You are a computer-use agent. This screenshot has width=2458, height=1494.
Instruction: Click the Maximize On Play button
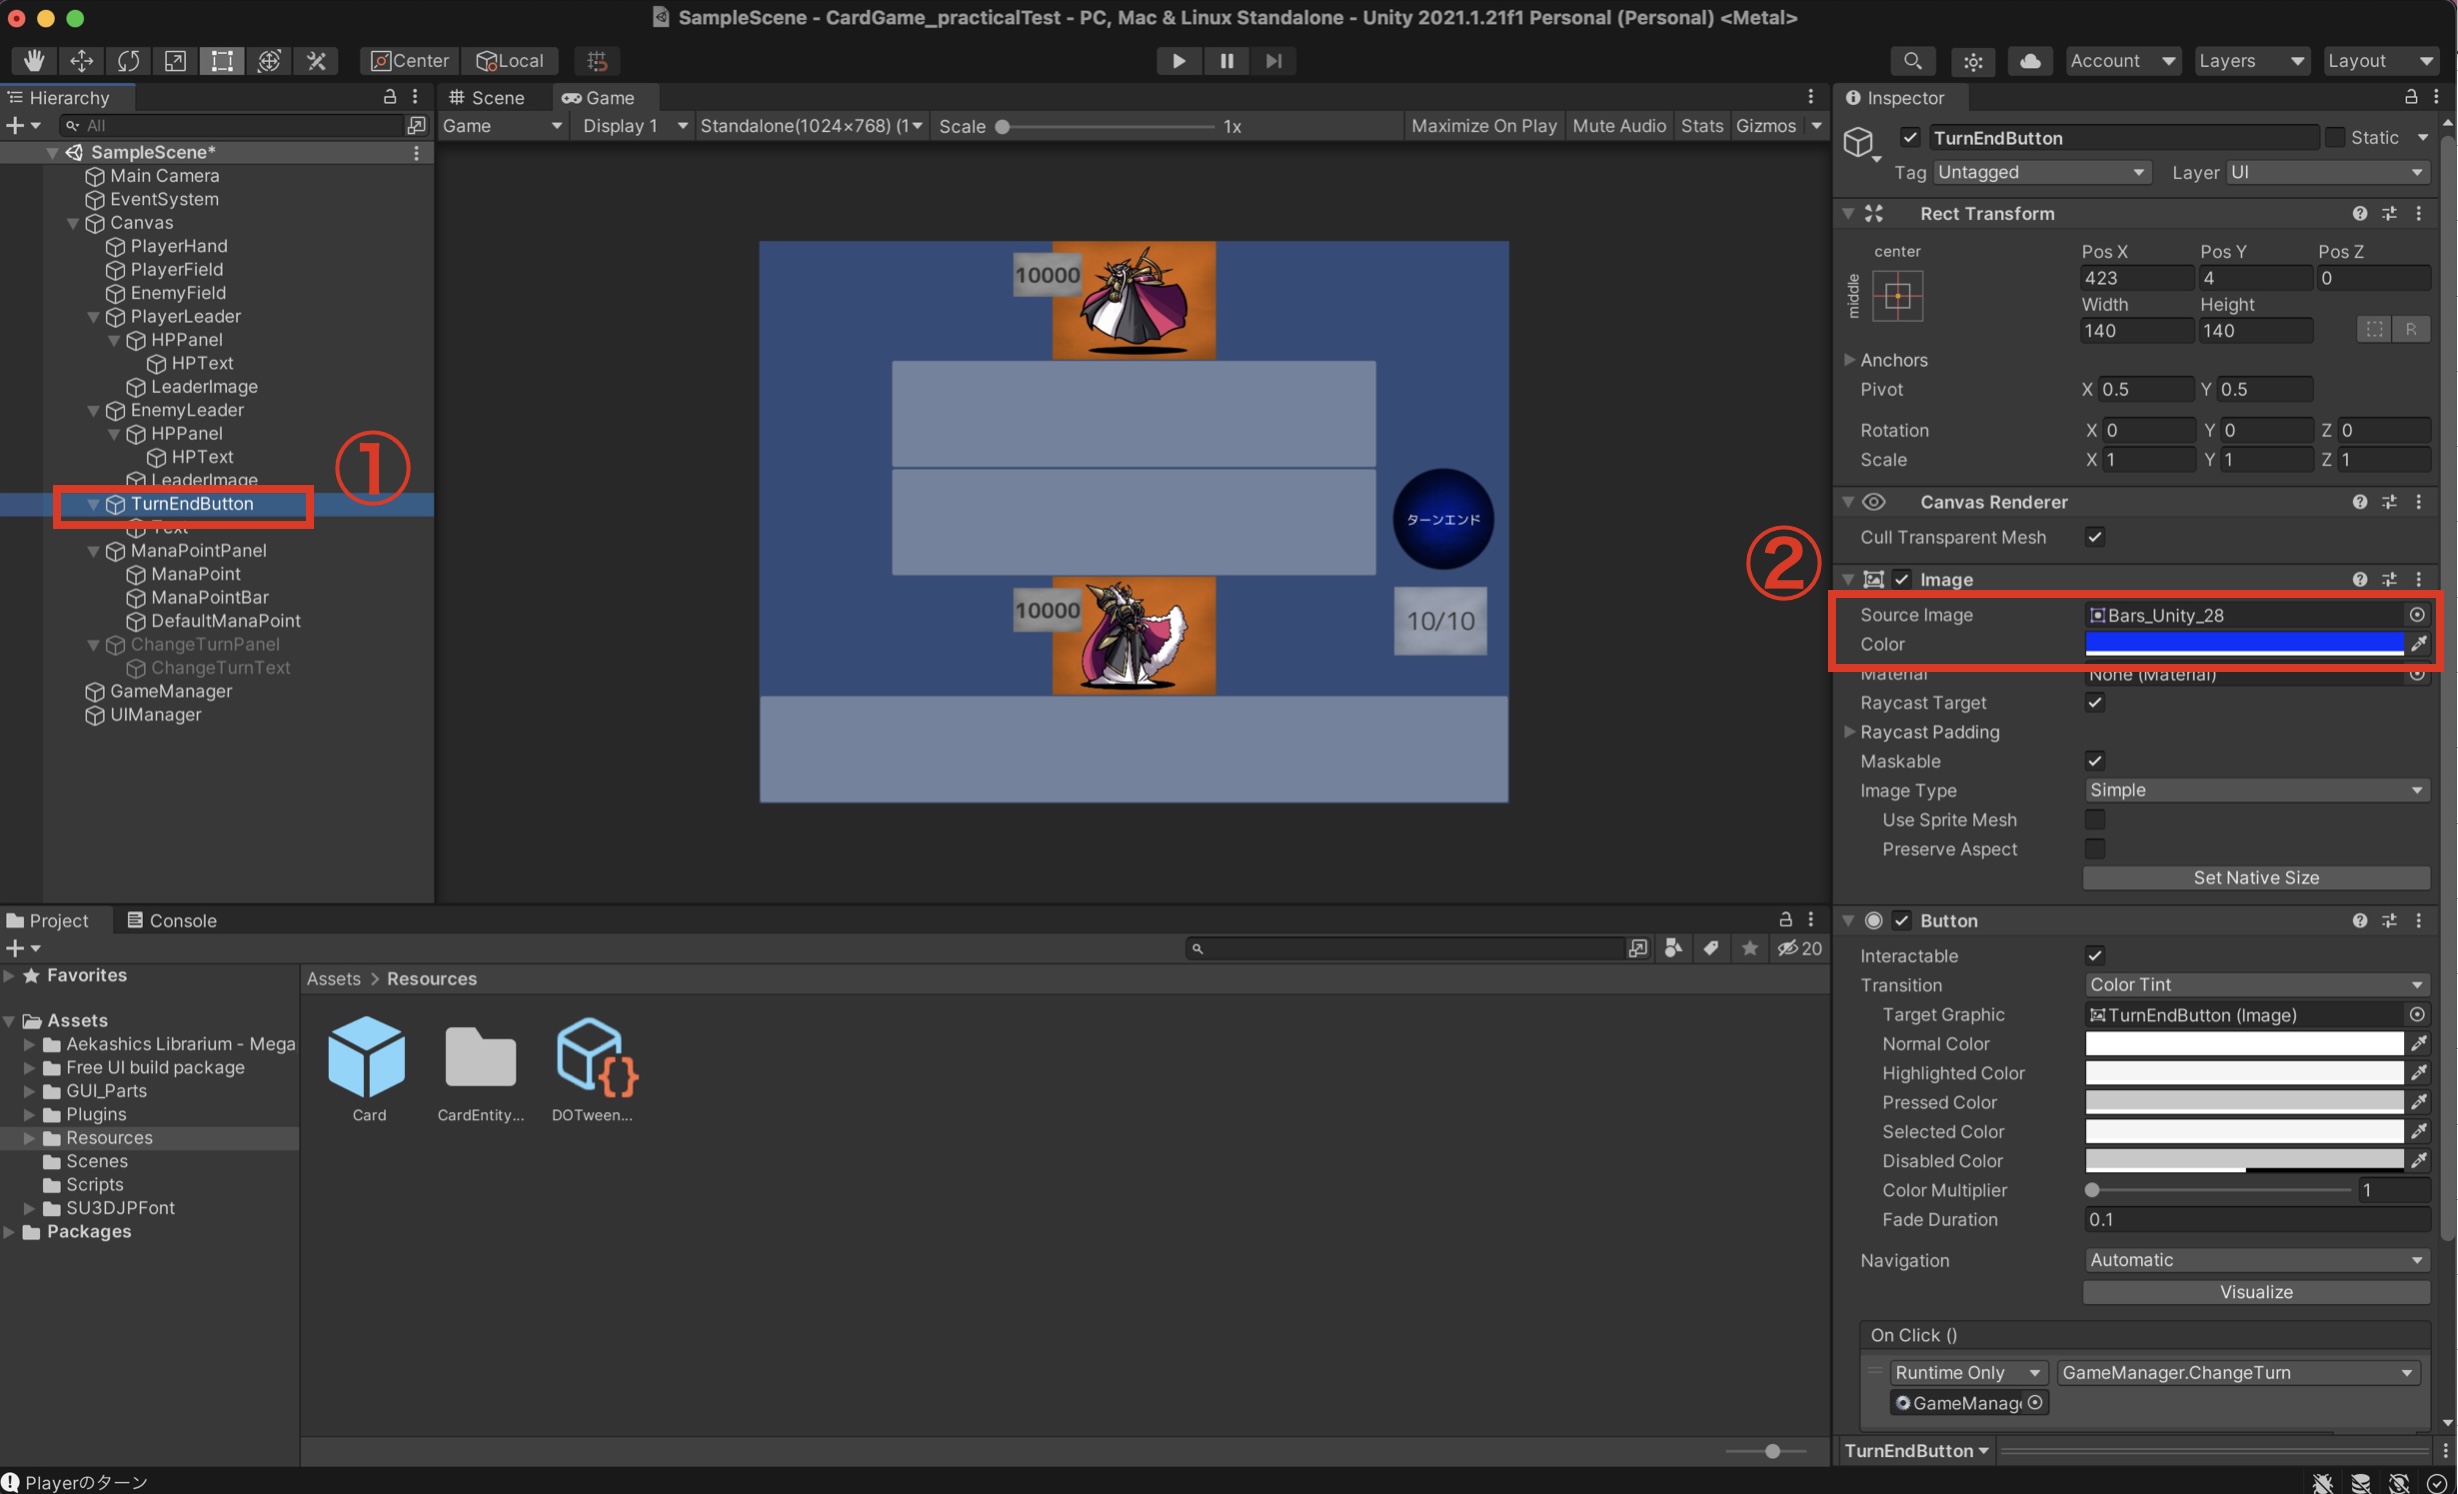pyautogui.click(x=1483, y=126)
